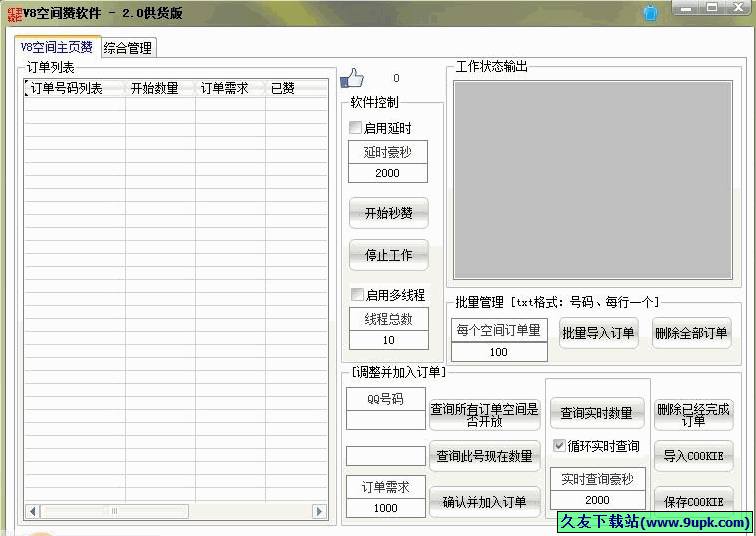This screenshot has width=756, height=536.
Task: Minimize the V8空间赞软件 window
Action: (687, 8)
